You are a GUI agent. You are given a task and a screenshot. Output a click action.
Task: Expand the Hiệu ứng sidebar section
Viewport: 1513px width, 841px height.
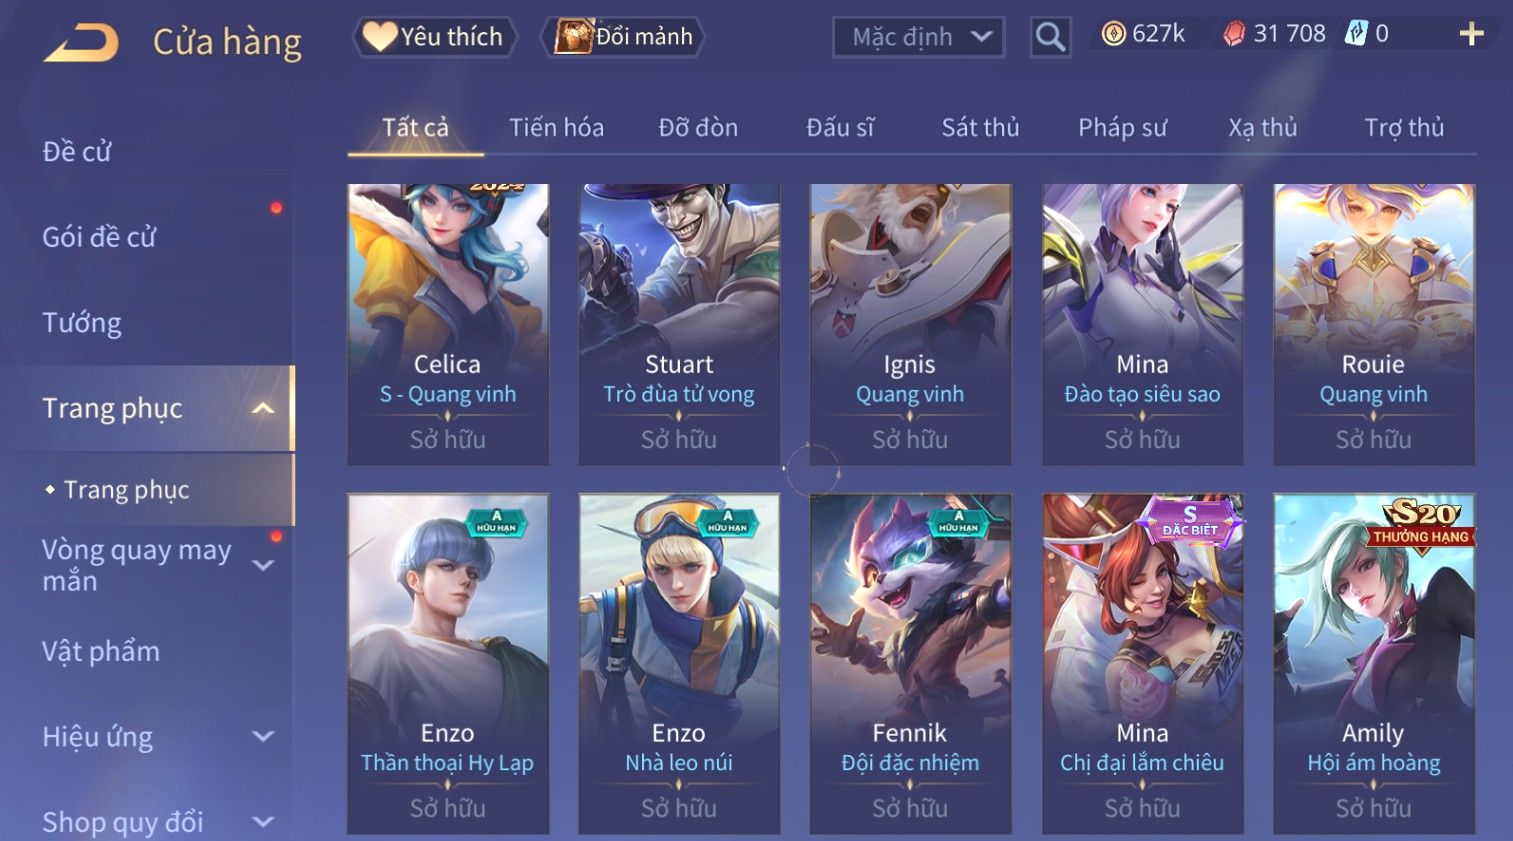(x=263, y=737)
